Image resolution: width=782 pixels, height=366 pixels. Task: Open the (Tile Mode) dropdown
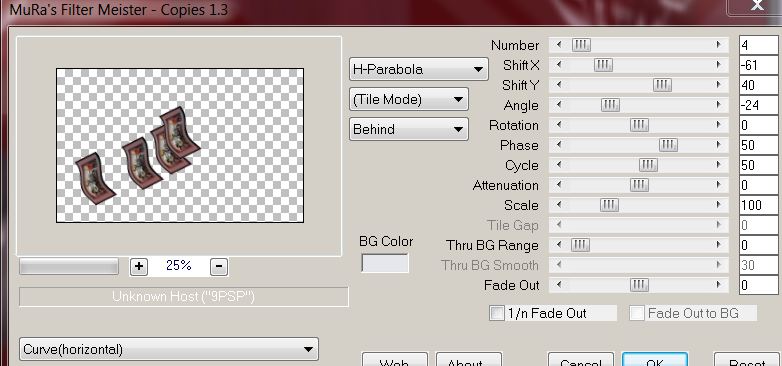click(x=408, y=99)
